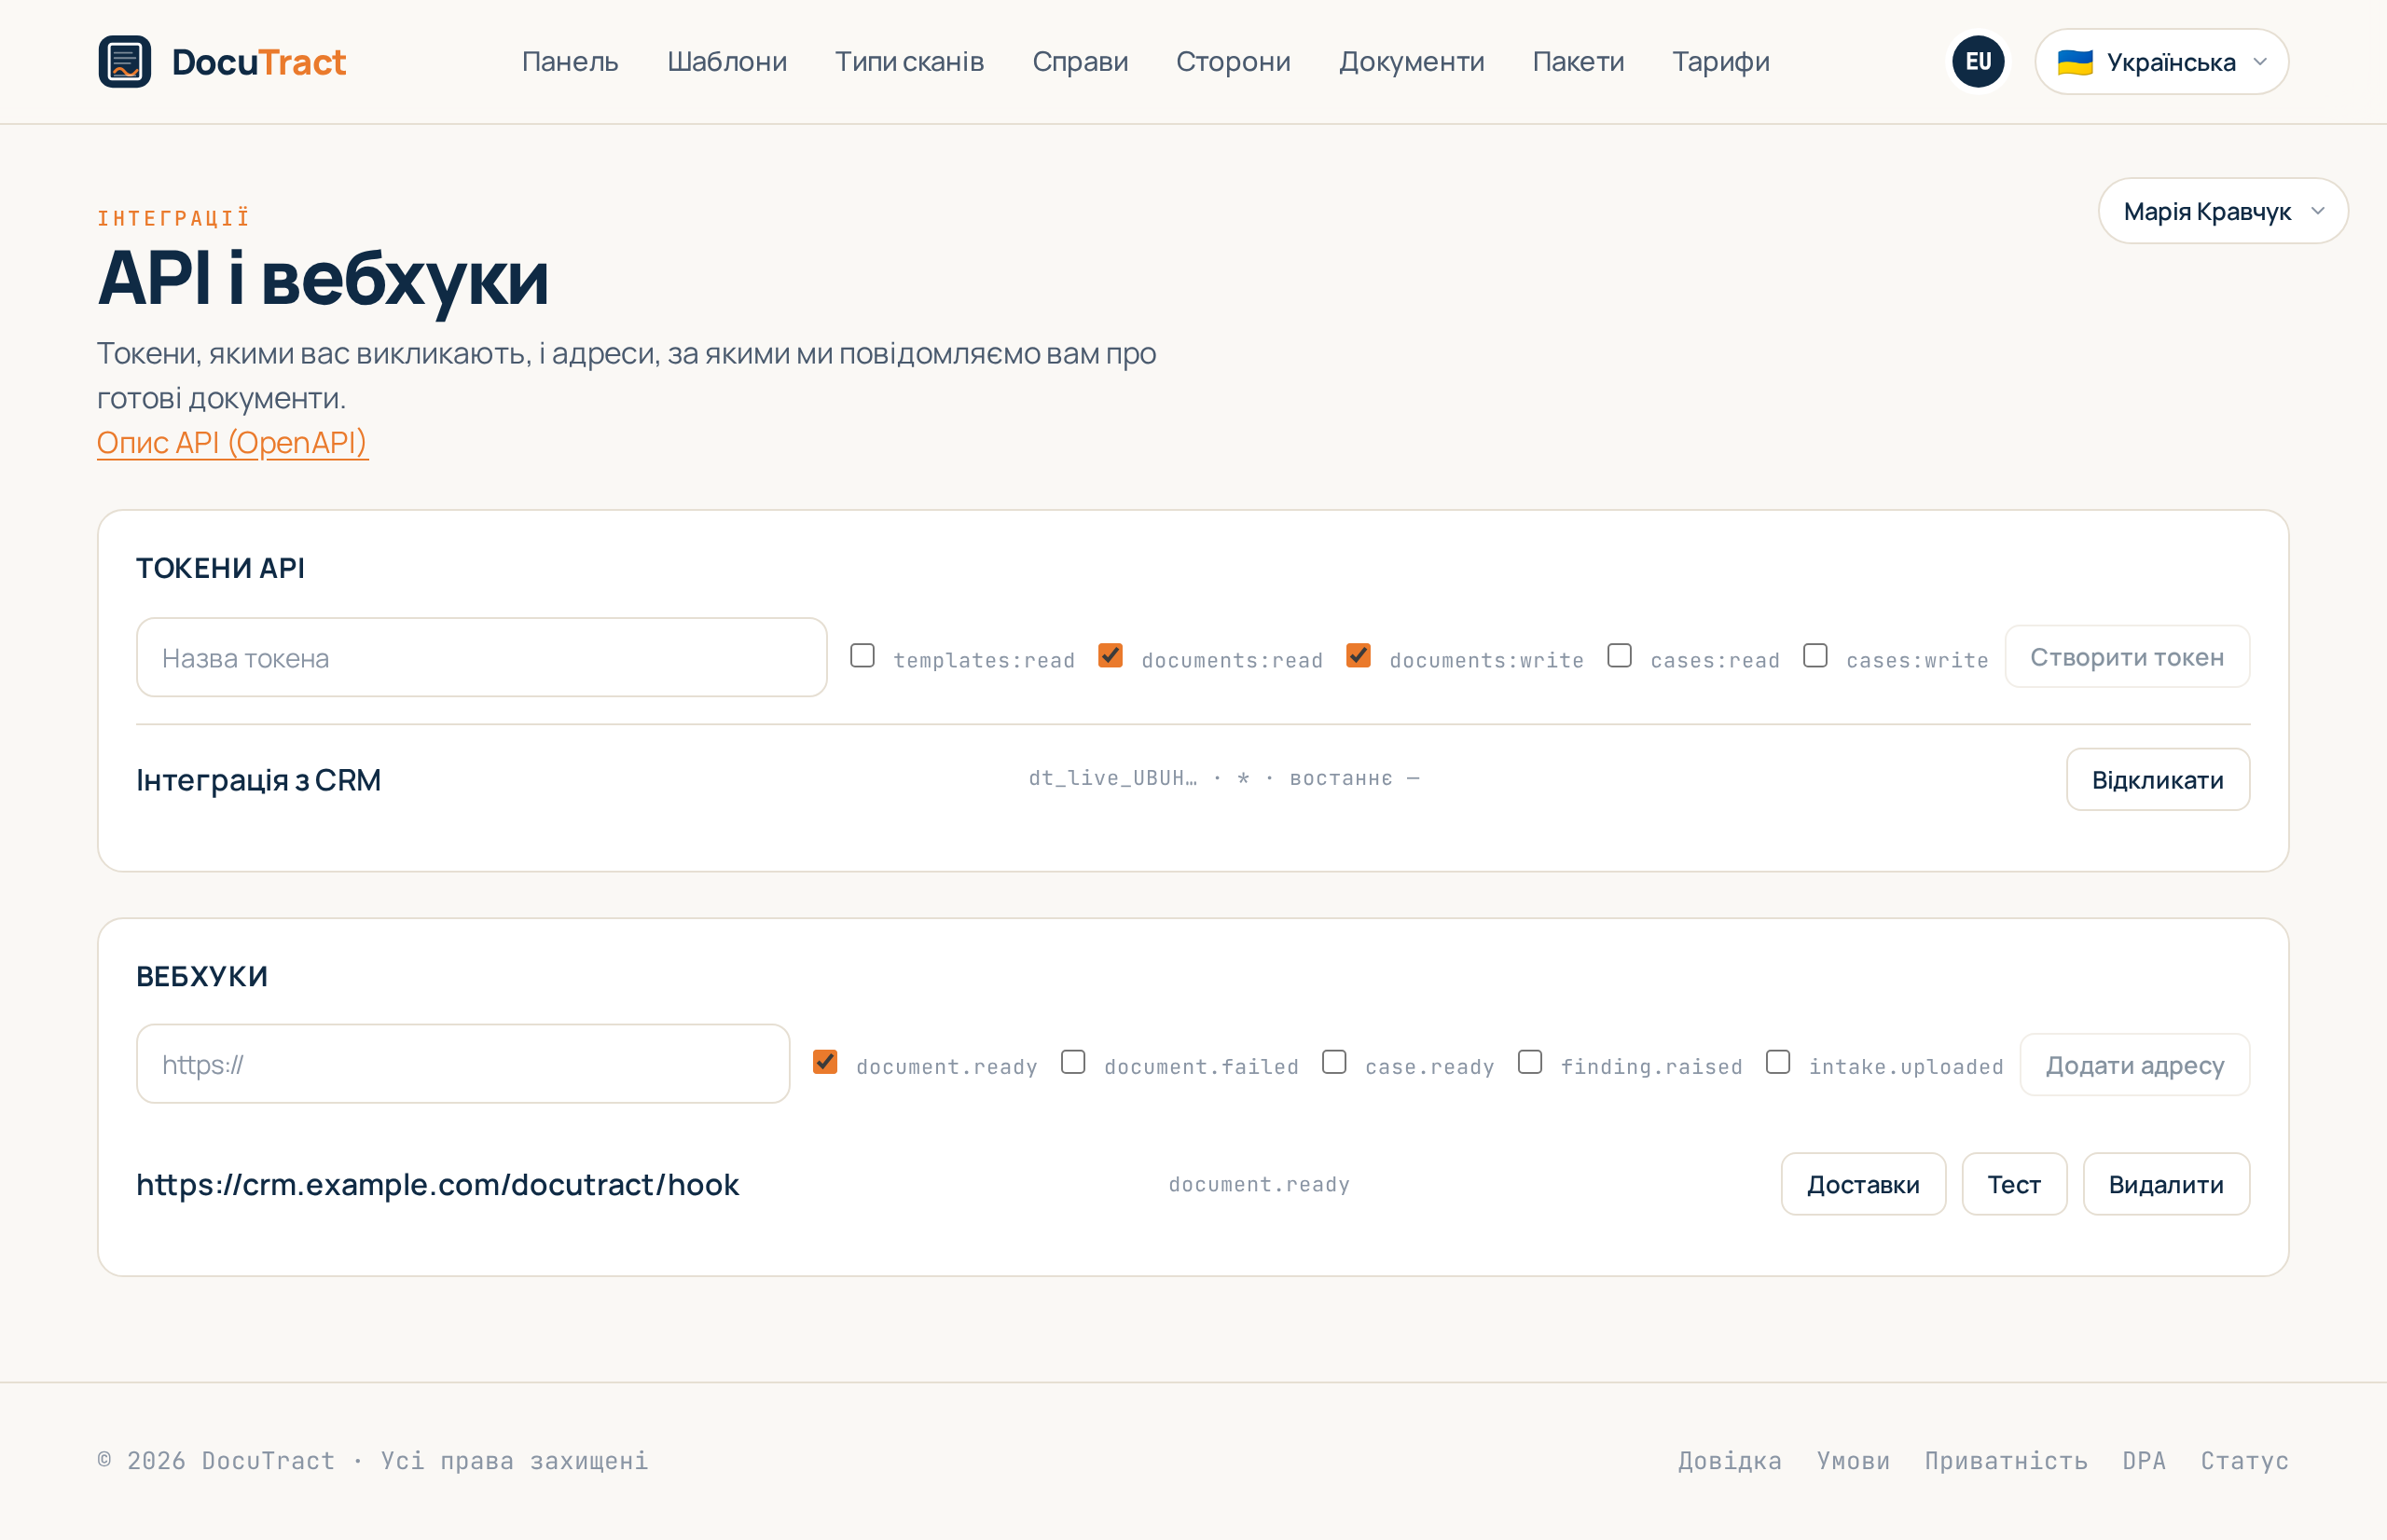This screenshot has width=2387, height=1540.
Task: Click the Створити токен button
Action: click(2127, 657)
